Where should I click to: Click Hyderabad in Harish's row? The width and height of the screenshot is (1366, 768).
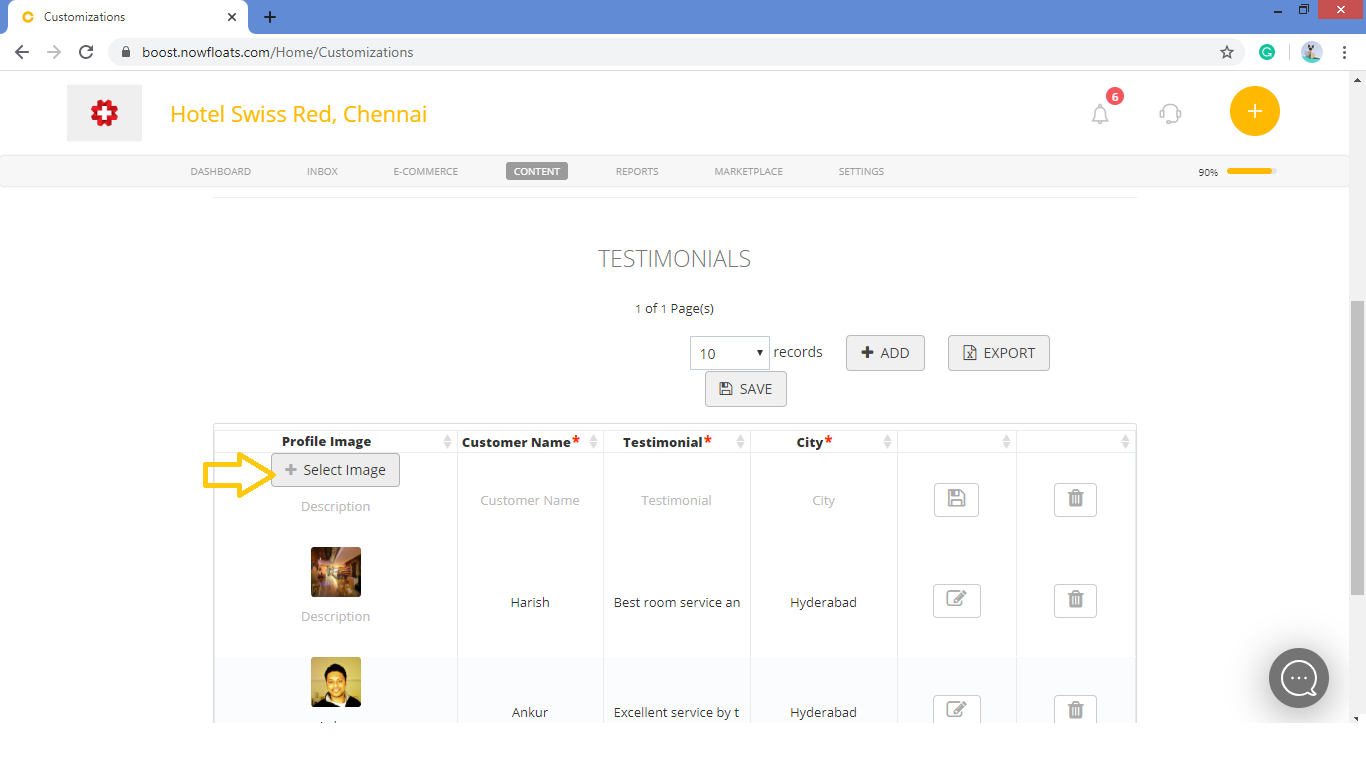[823, 602]
